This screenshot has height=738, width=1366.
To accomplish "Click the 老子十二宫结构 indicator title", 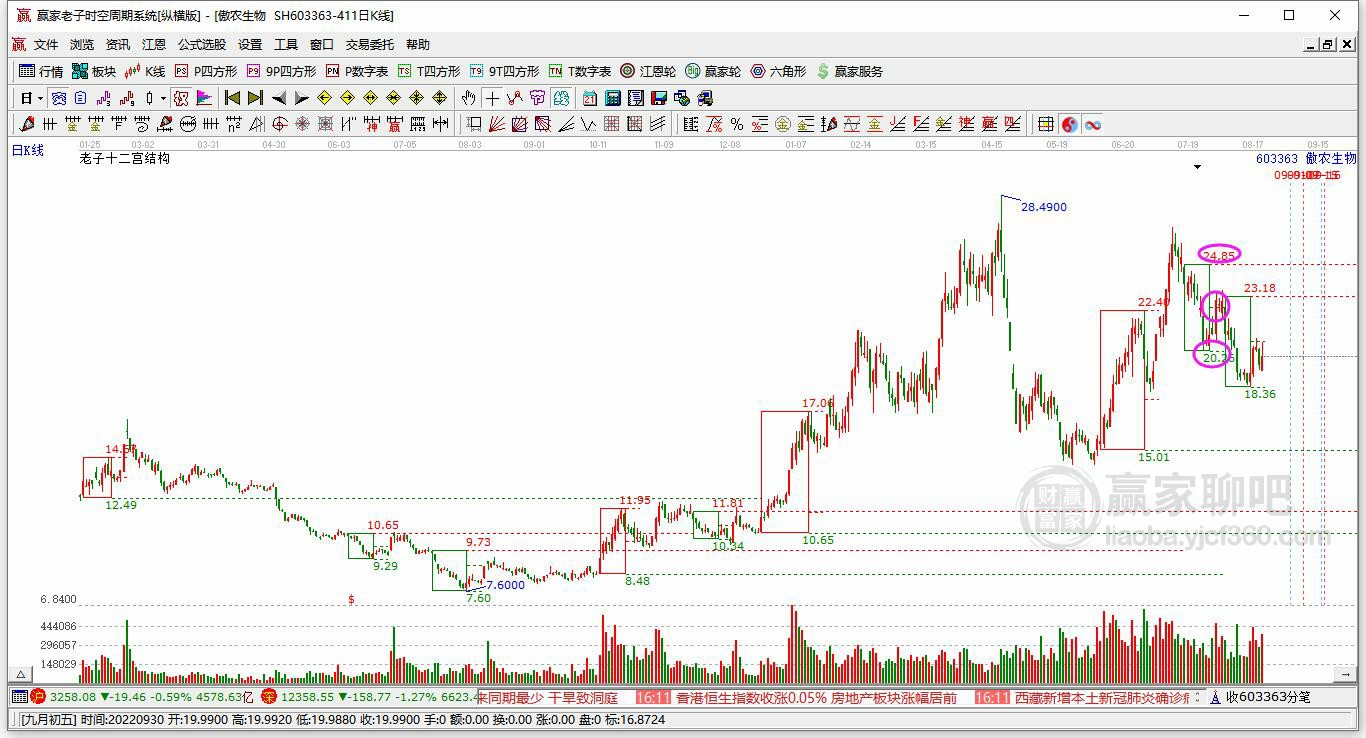I will [x=124, y=158].
